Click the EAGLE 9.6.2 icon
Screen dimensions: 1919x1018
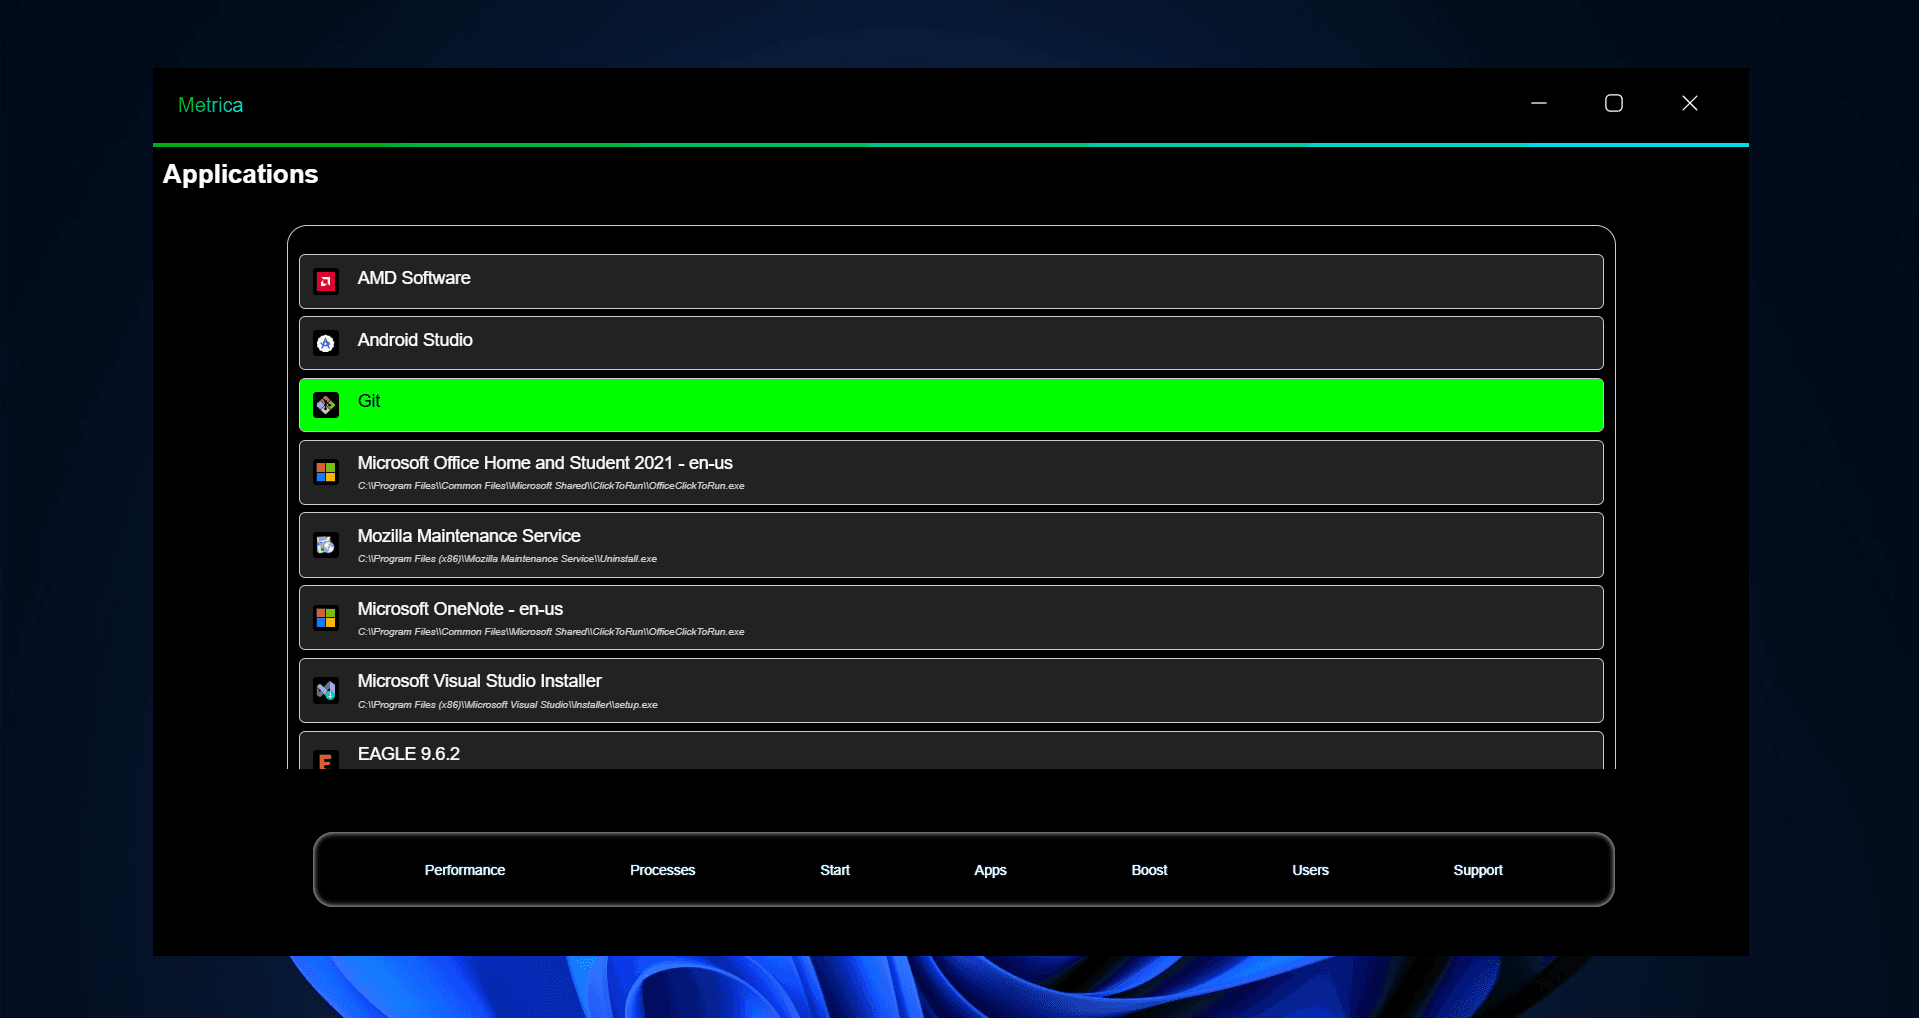coord(326,761)
